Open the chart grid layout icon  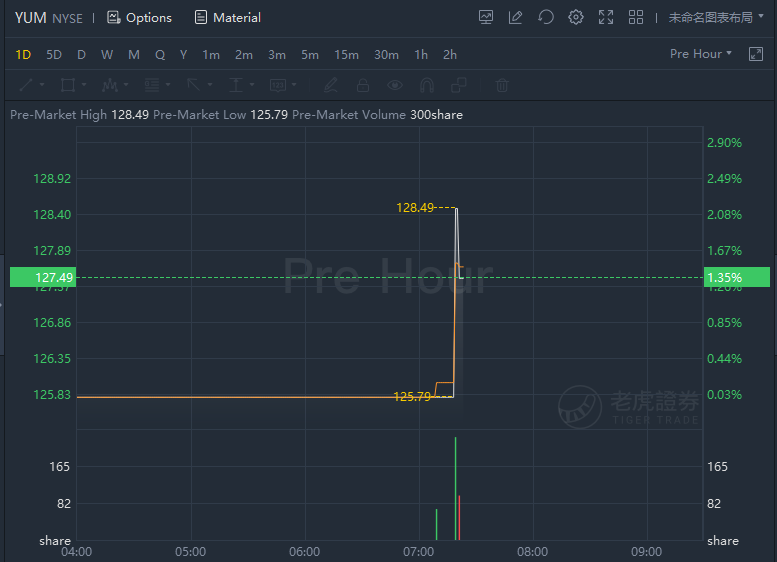[636, 17]
